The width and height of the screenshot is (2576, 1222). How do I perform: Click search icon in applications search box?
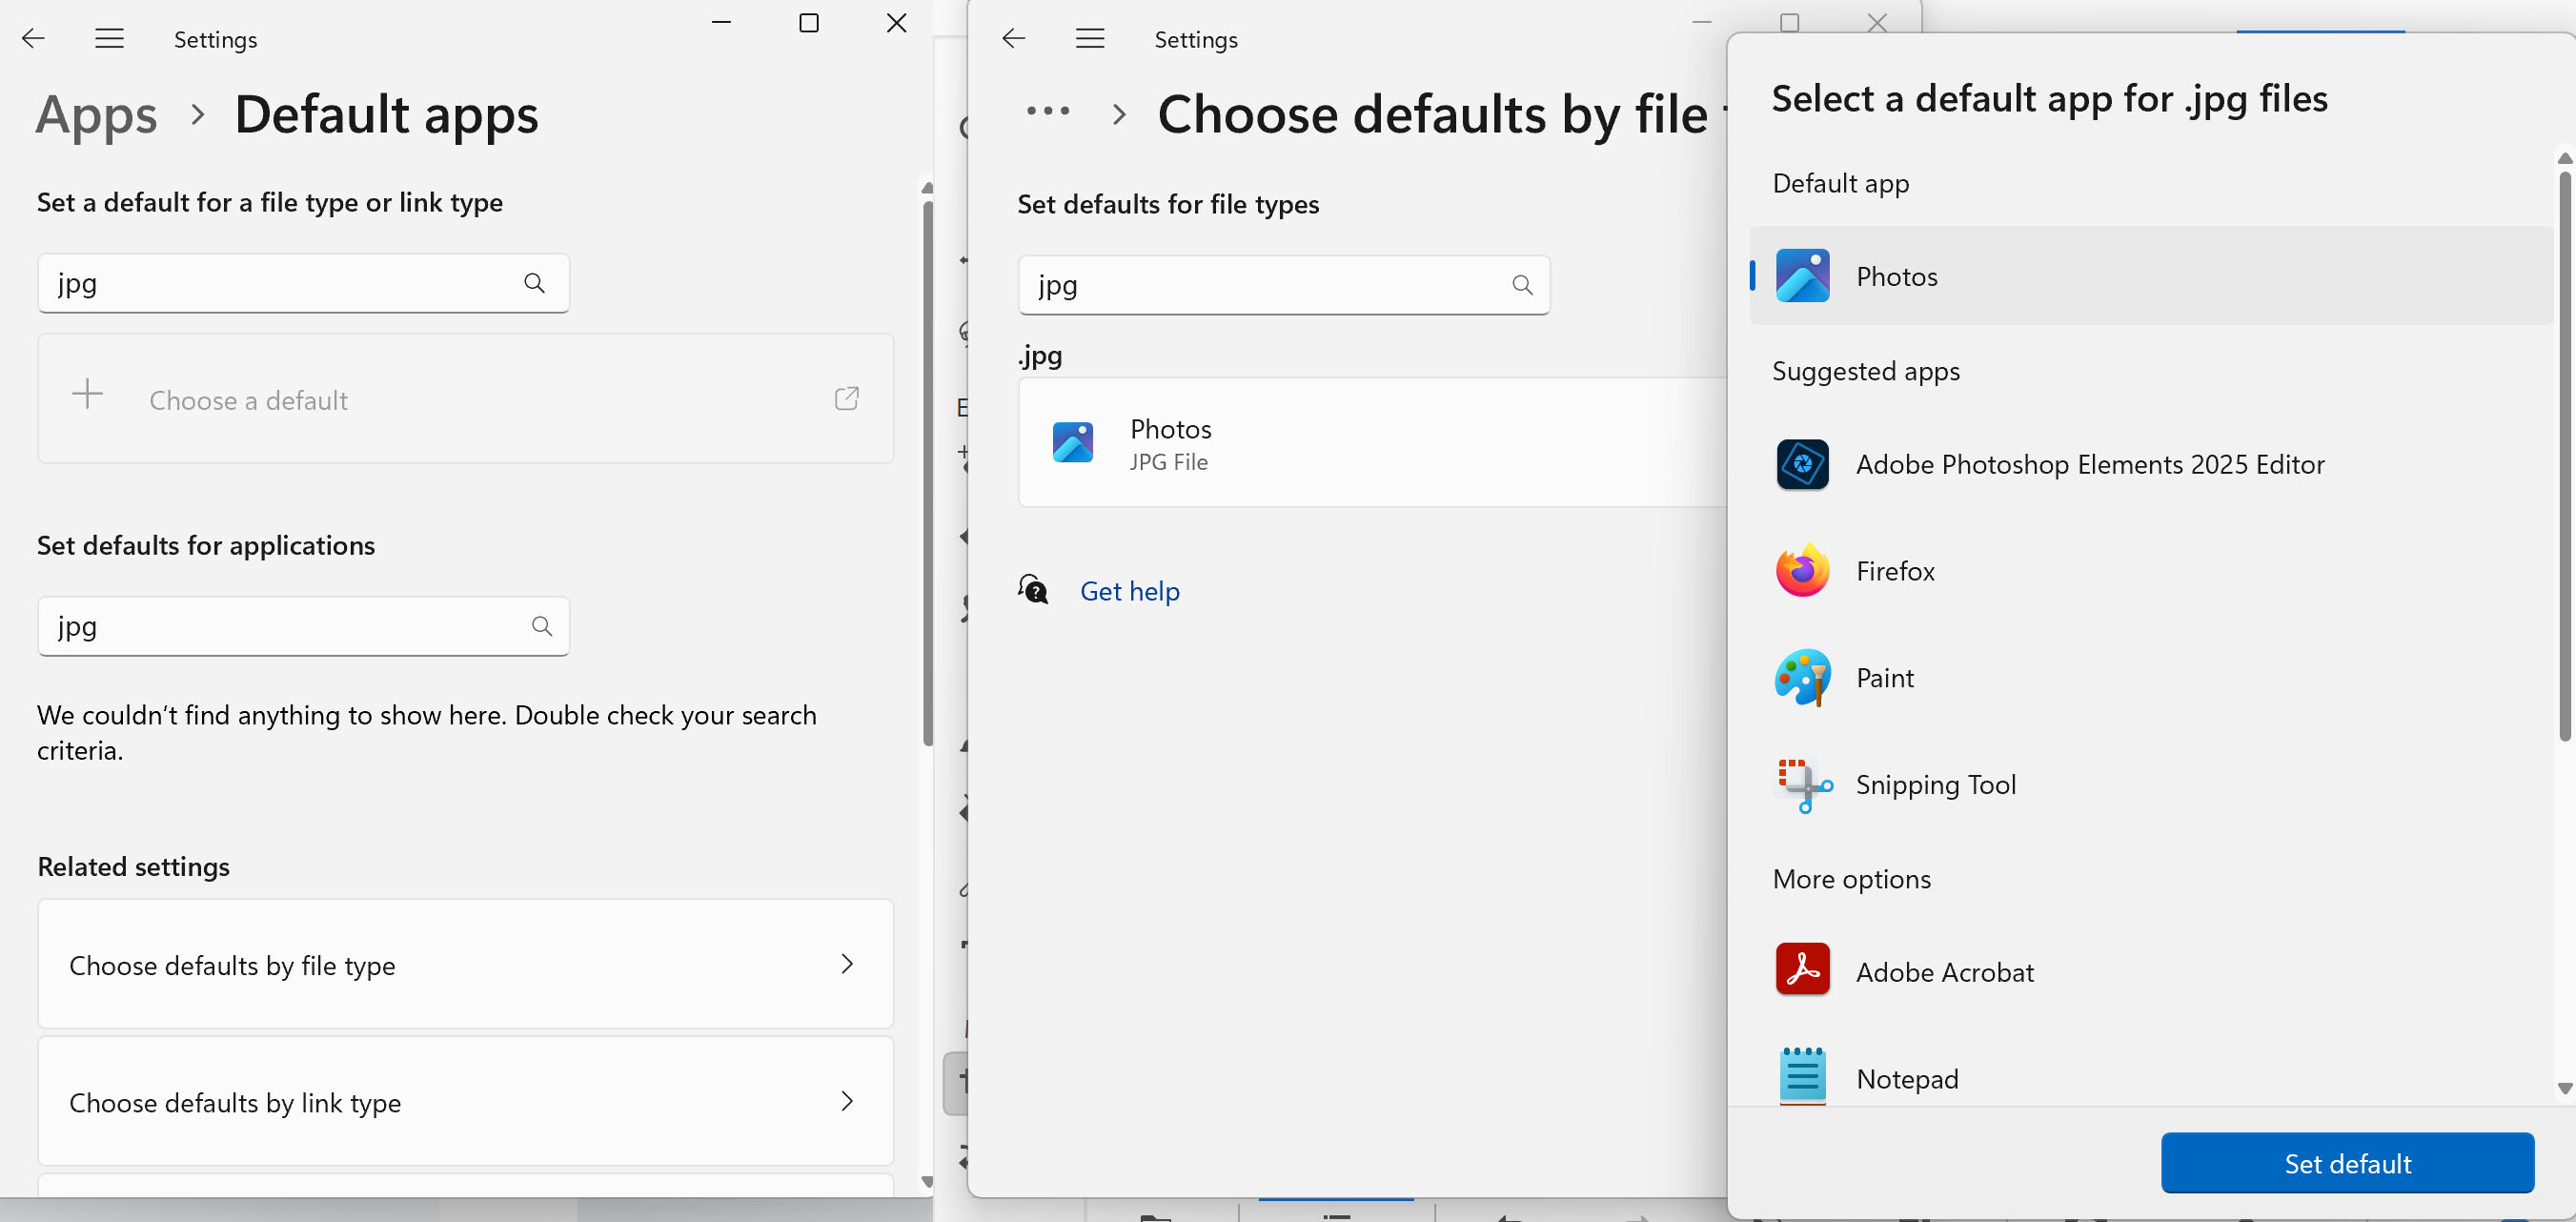[x=541, y=626]
